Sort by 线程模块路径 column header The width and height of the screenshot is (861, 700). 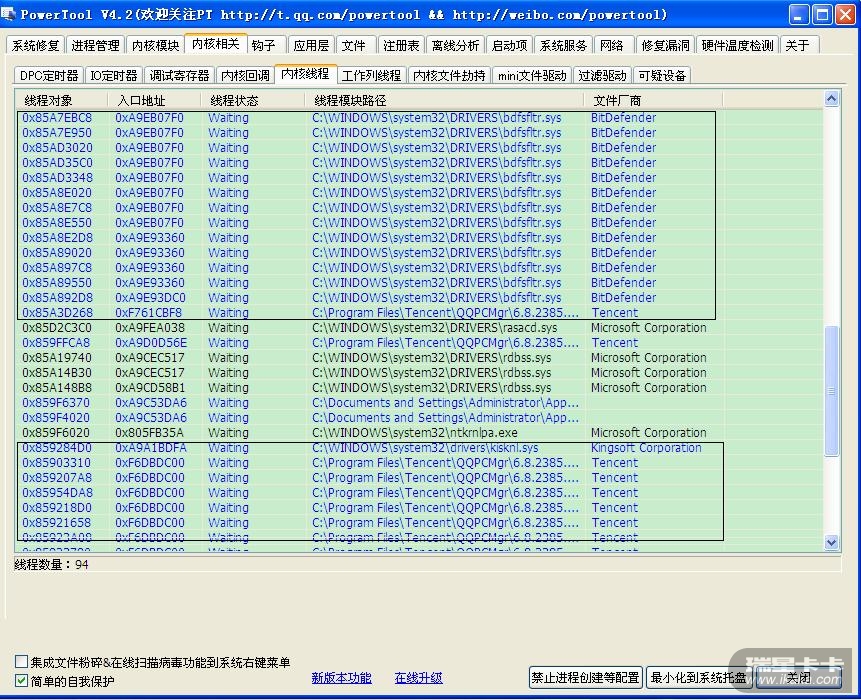click(444, 100)
